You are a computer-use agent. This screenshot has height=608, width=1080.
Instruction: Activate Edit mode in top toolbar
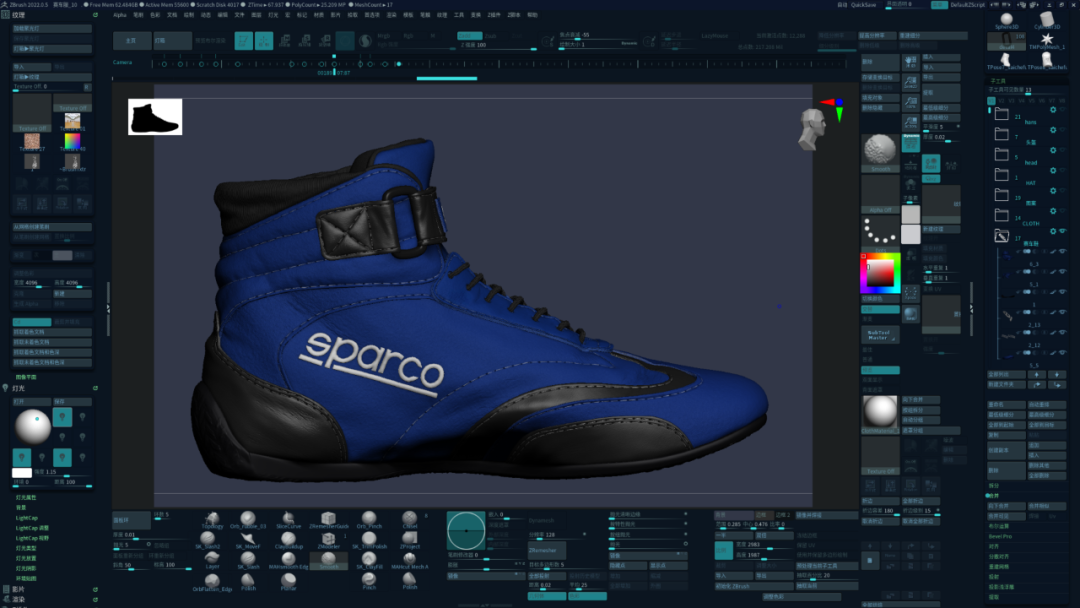tap(244, 41)
